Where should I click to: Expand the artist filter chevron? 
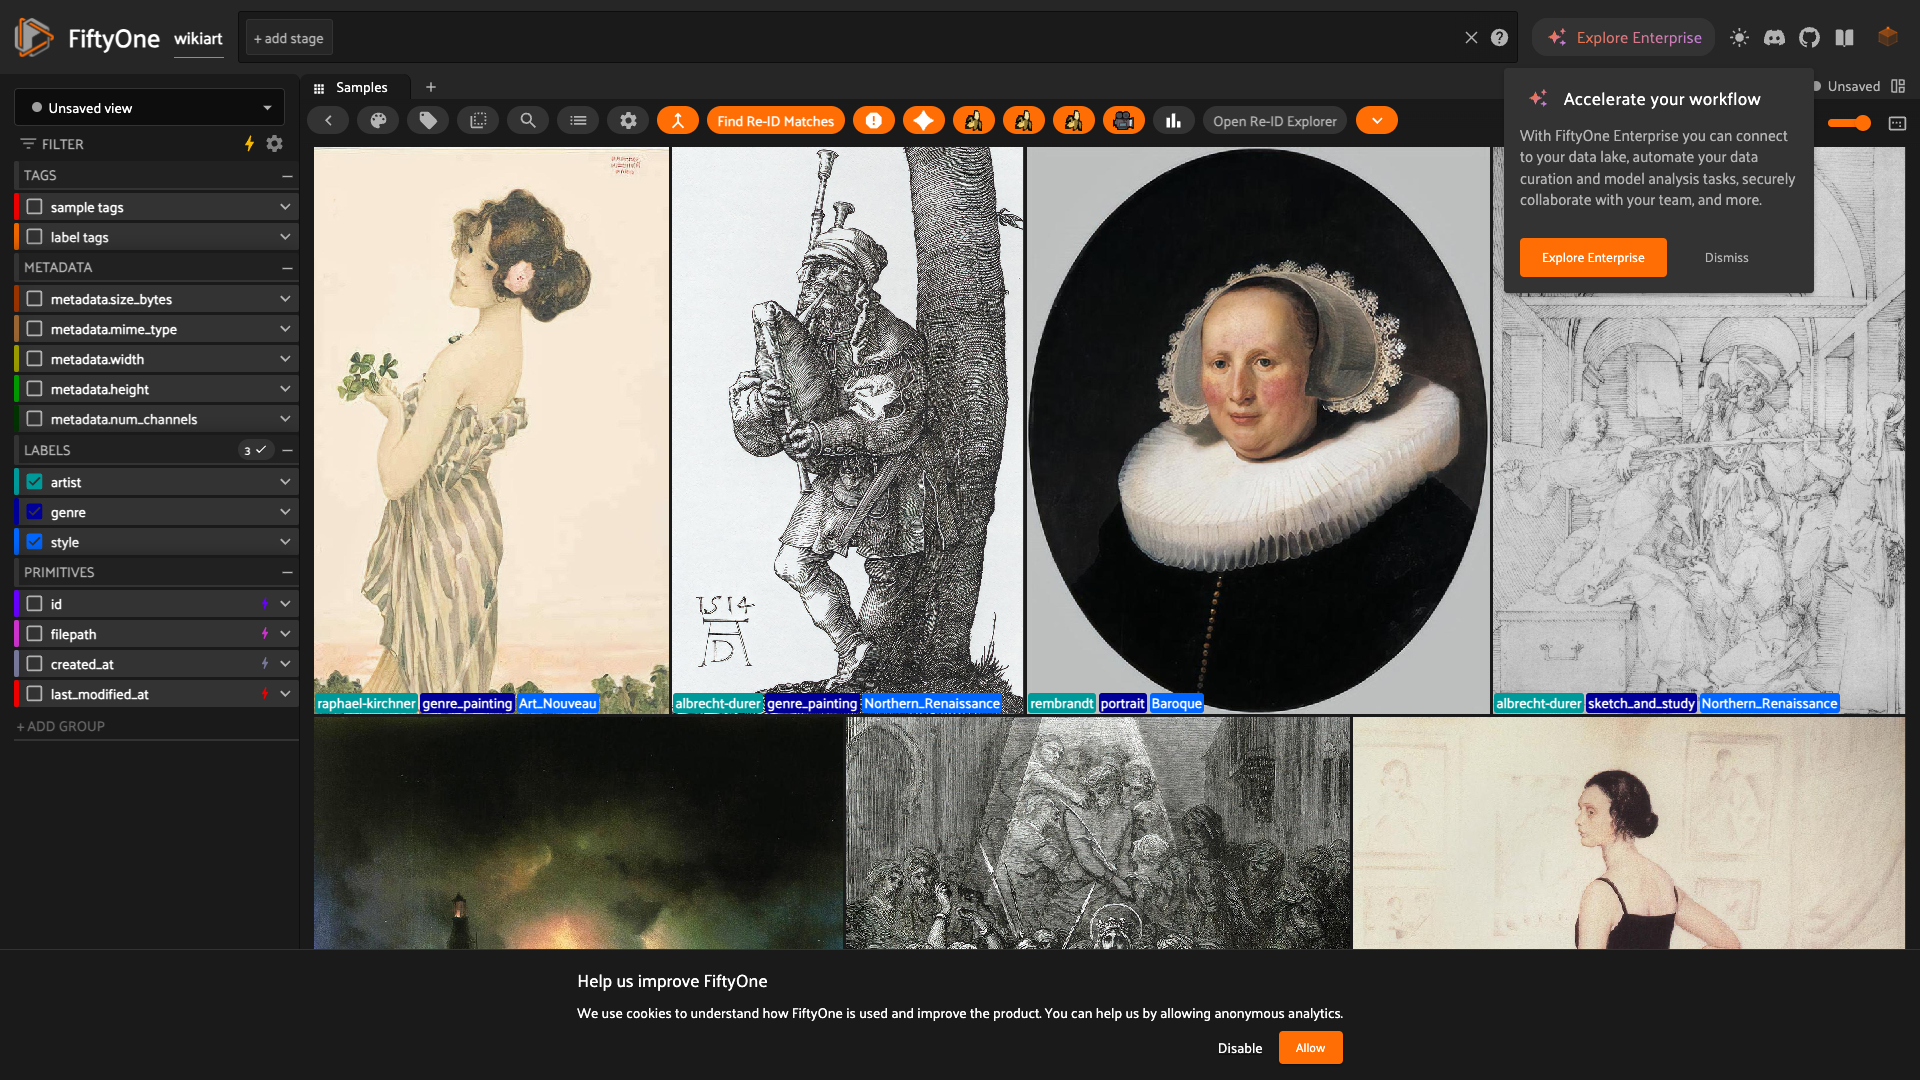(x=285, y=482)
